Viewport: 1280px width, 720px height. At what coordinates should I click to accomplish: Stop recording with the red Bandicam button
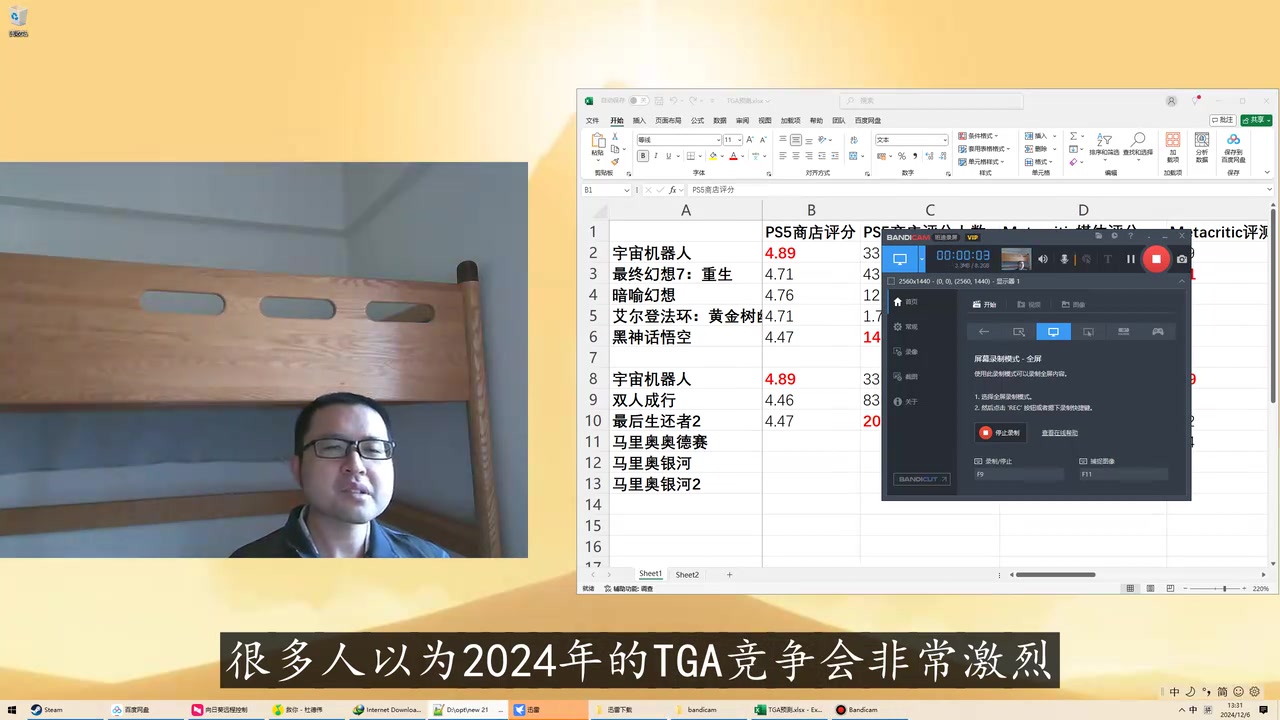(x=1156, y=259)
